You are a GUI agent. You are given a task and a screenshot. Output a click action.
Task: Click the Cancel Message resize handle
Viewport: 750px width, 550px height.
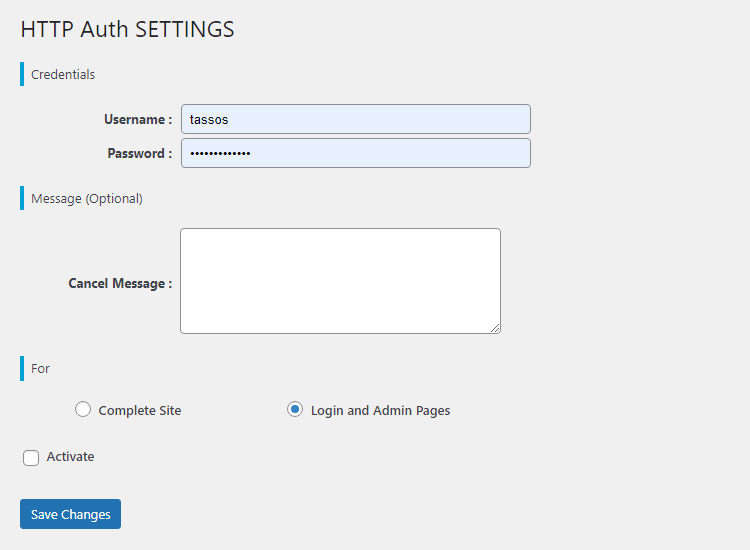click(x=495, y=328)
